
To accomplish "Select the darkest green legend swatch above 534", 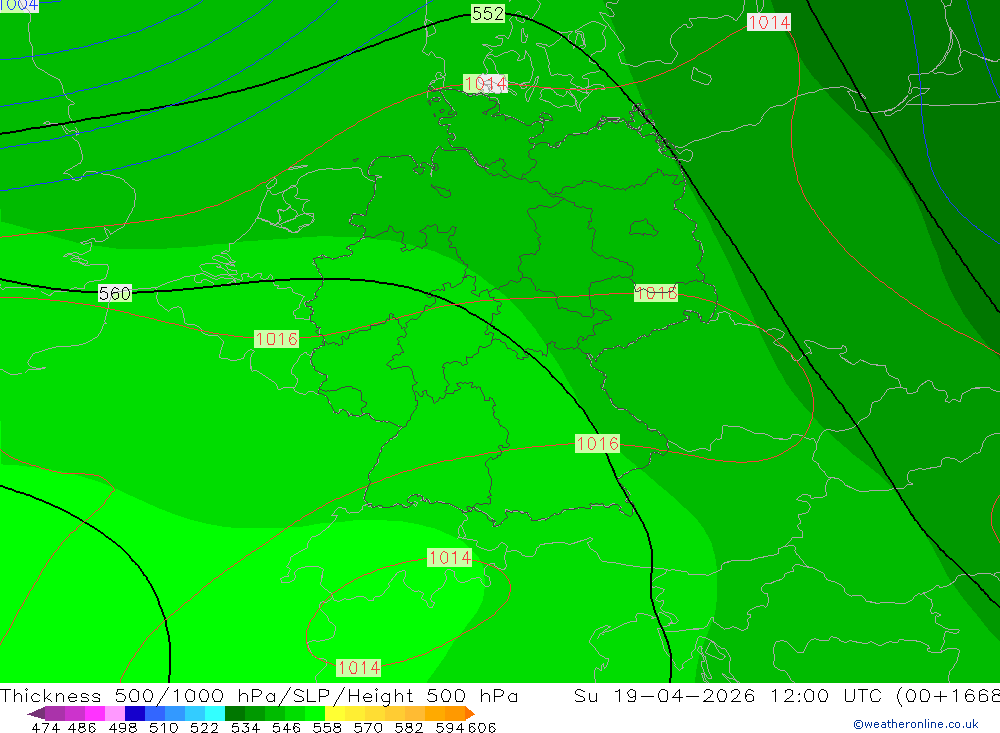I will [x=234, y=713].
